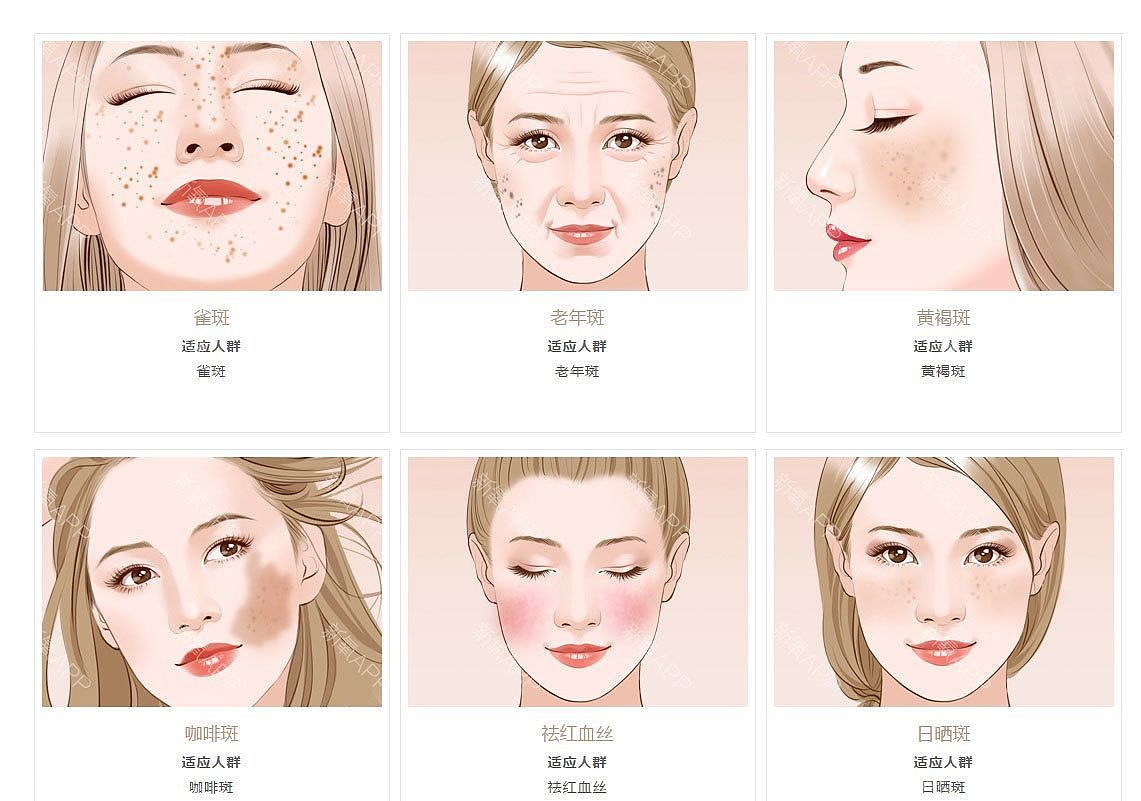The height and width of the screenshot is (801, 1141).
Task: Click the 日晒斑 card title
Action: [944, 733]
